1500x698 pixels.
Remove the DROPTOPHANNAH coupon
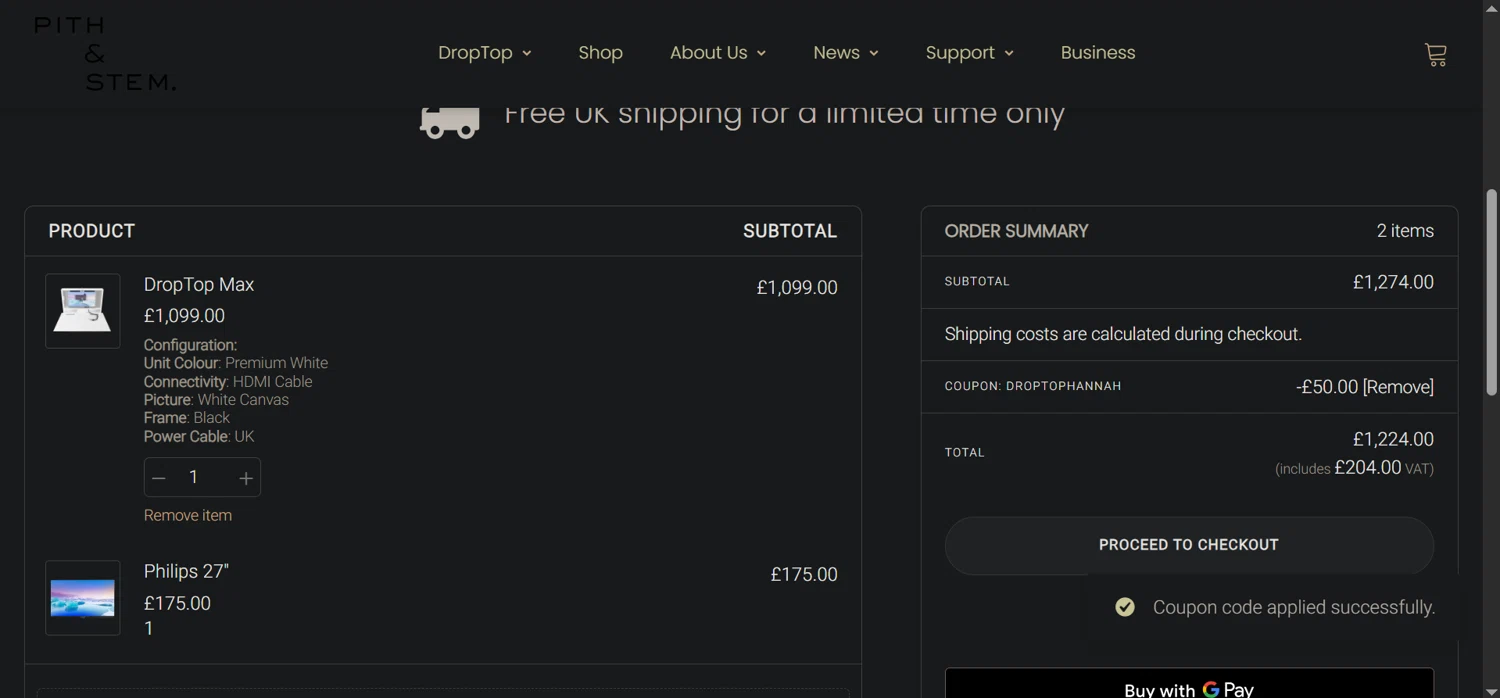pyautogui.click(x=1398, y=387)
